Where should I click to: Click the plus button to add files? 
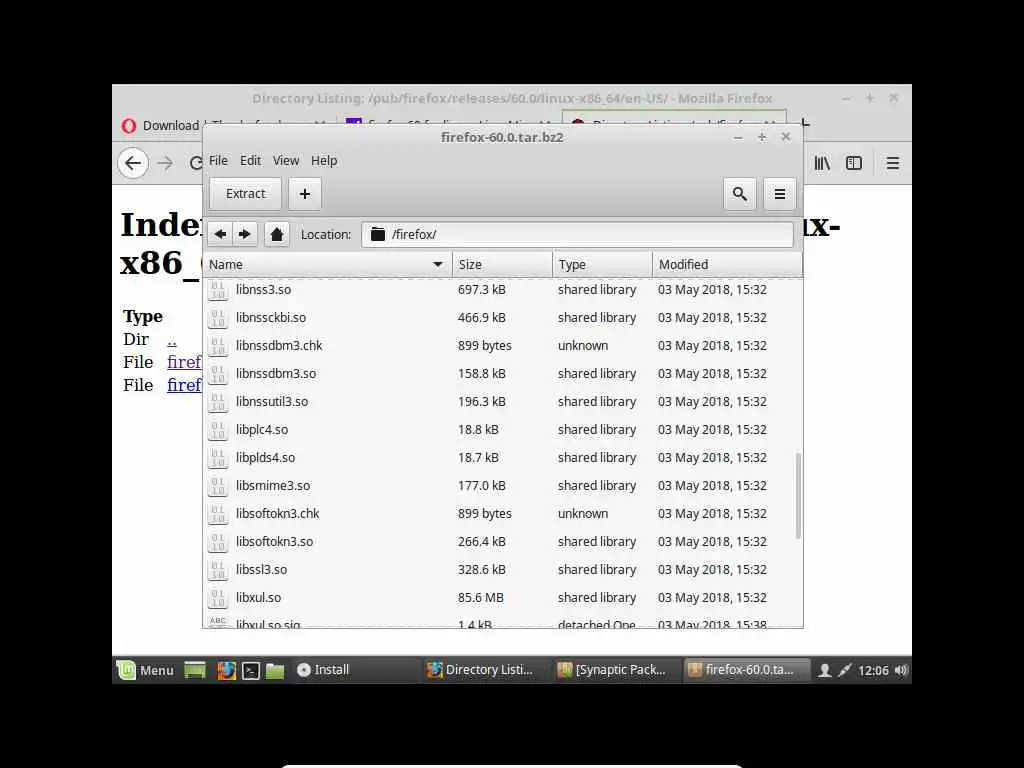pyautogui.click(x=304, y=194)
